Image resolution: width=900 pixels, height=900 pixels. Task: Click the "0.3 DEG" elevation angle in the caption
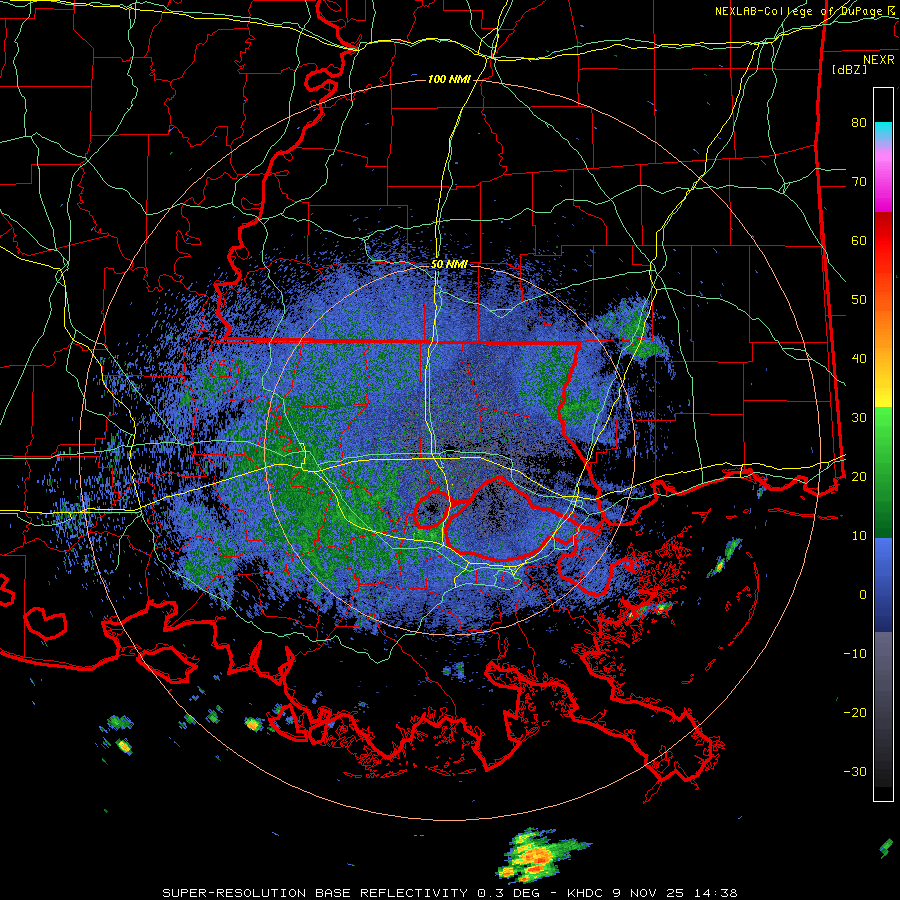point(508,893)
